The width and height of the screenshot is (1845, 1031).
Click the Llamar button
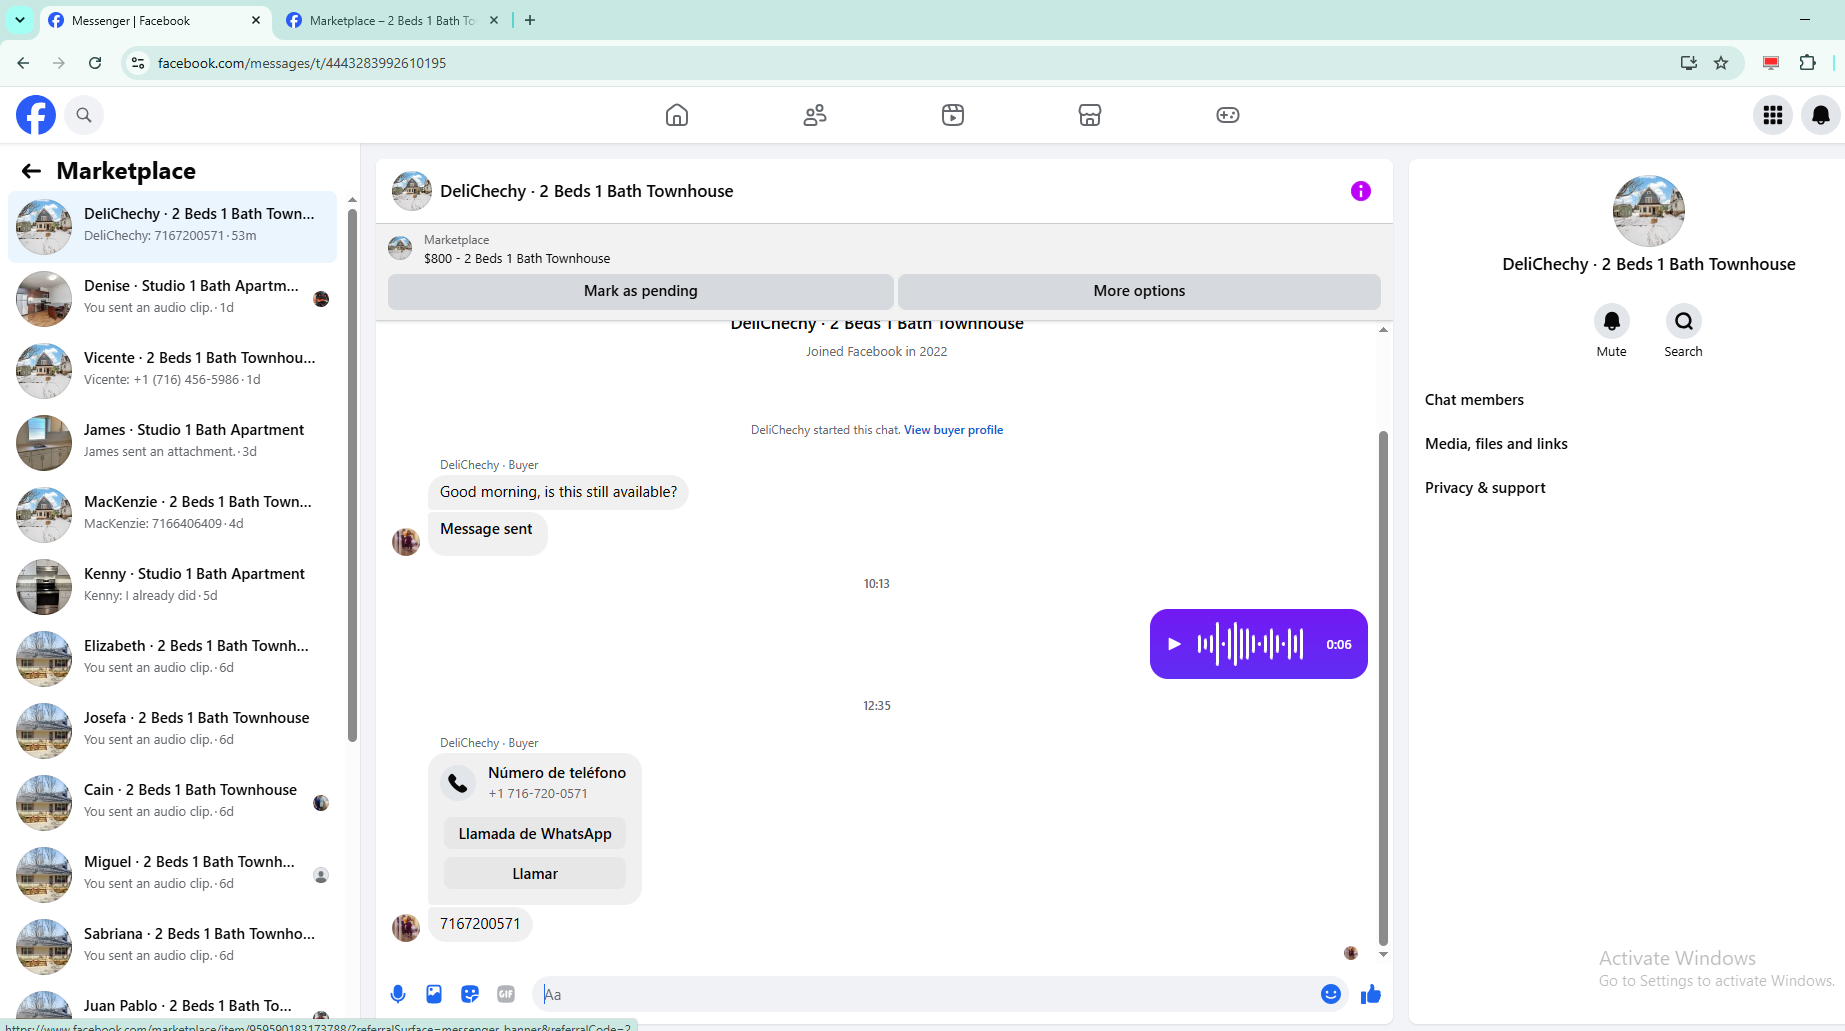535,874
